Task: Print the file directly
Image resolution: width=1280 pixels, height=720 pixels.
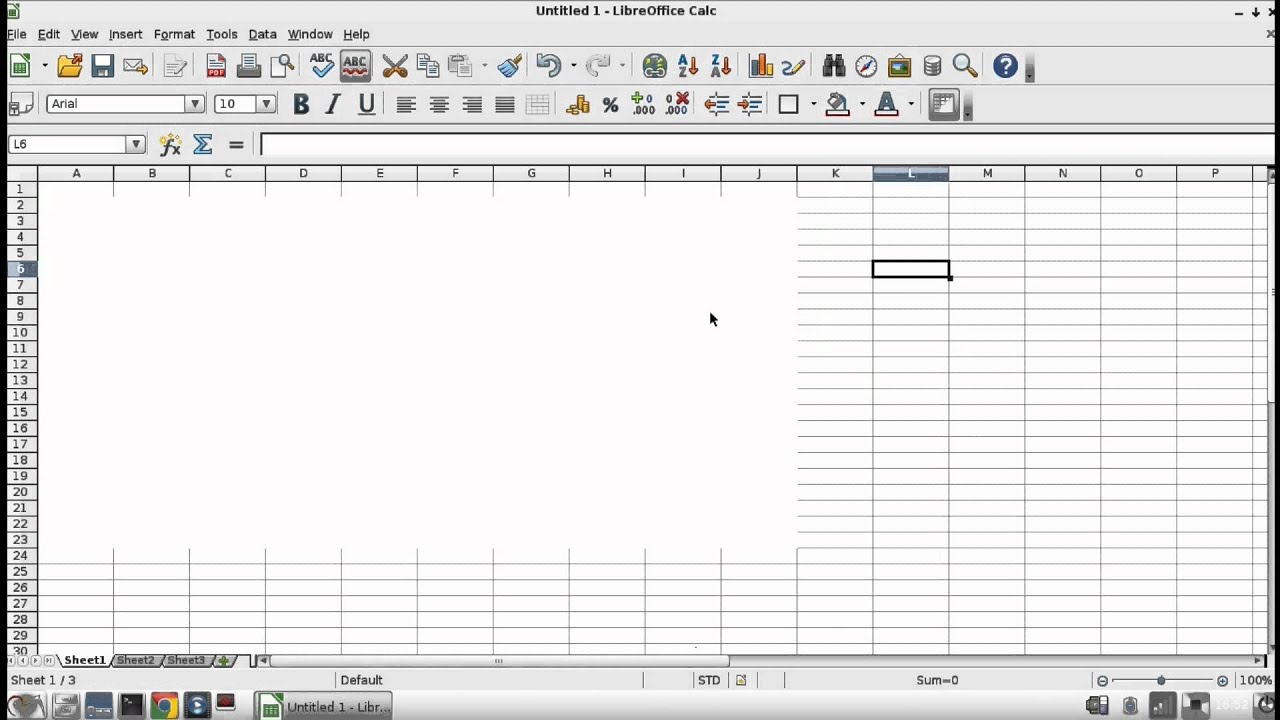Action: point(249,66)
